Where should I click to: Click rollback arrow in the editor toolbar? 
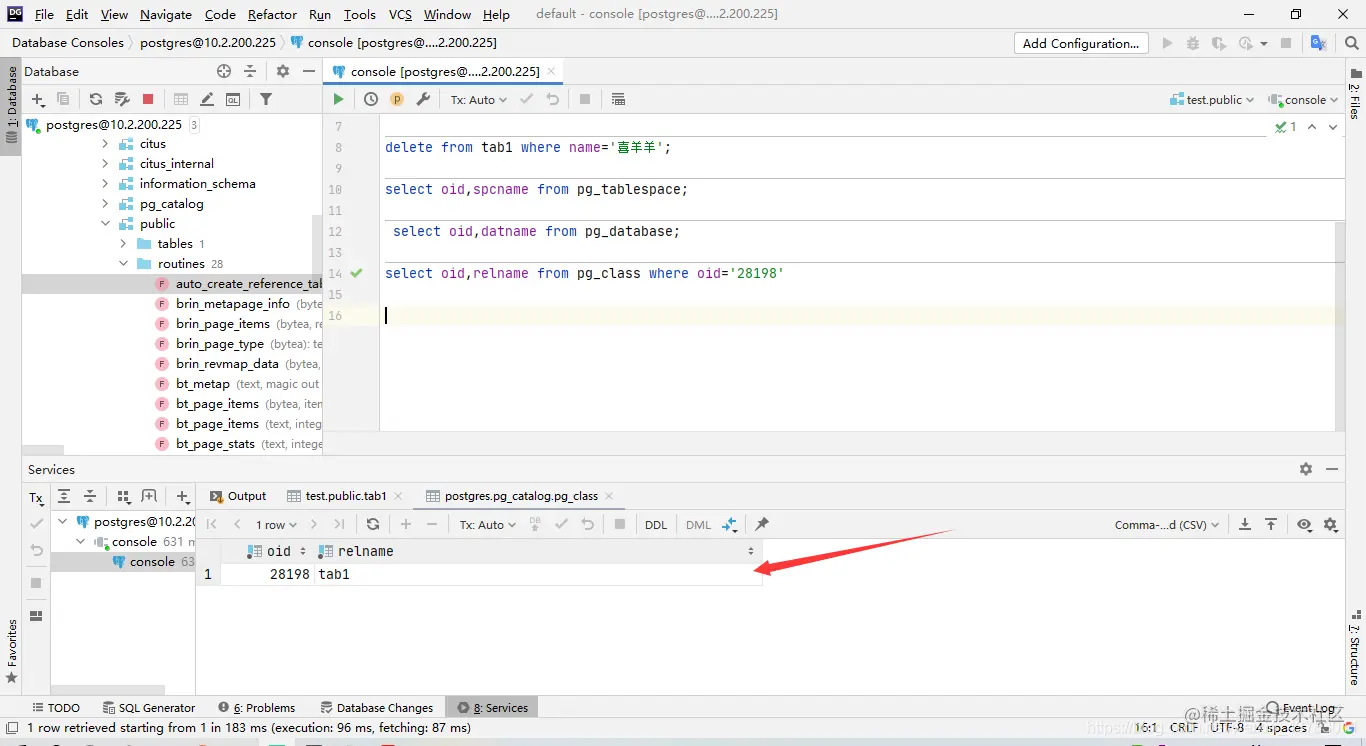click(x=553, y=99)
